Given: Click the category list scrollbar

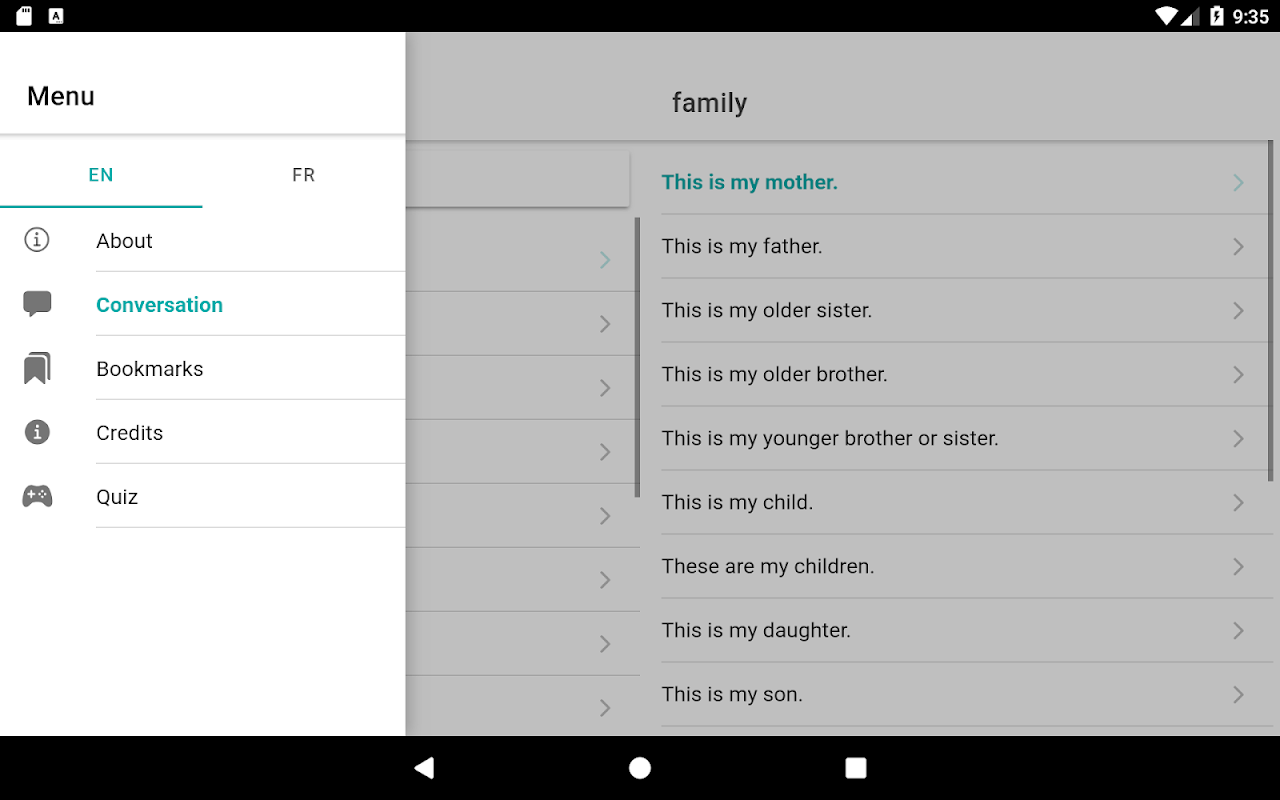Looking at the screenshot, I should (x=637, y=357).
